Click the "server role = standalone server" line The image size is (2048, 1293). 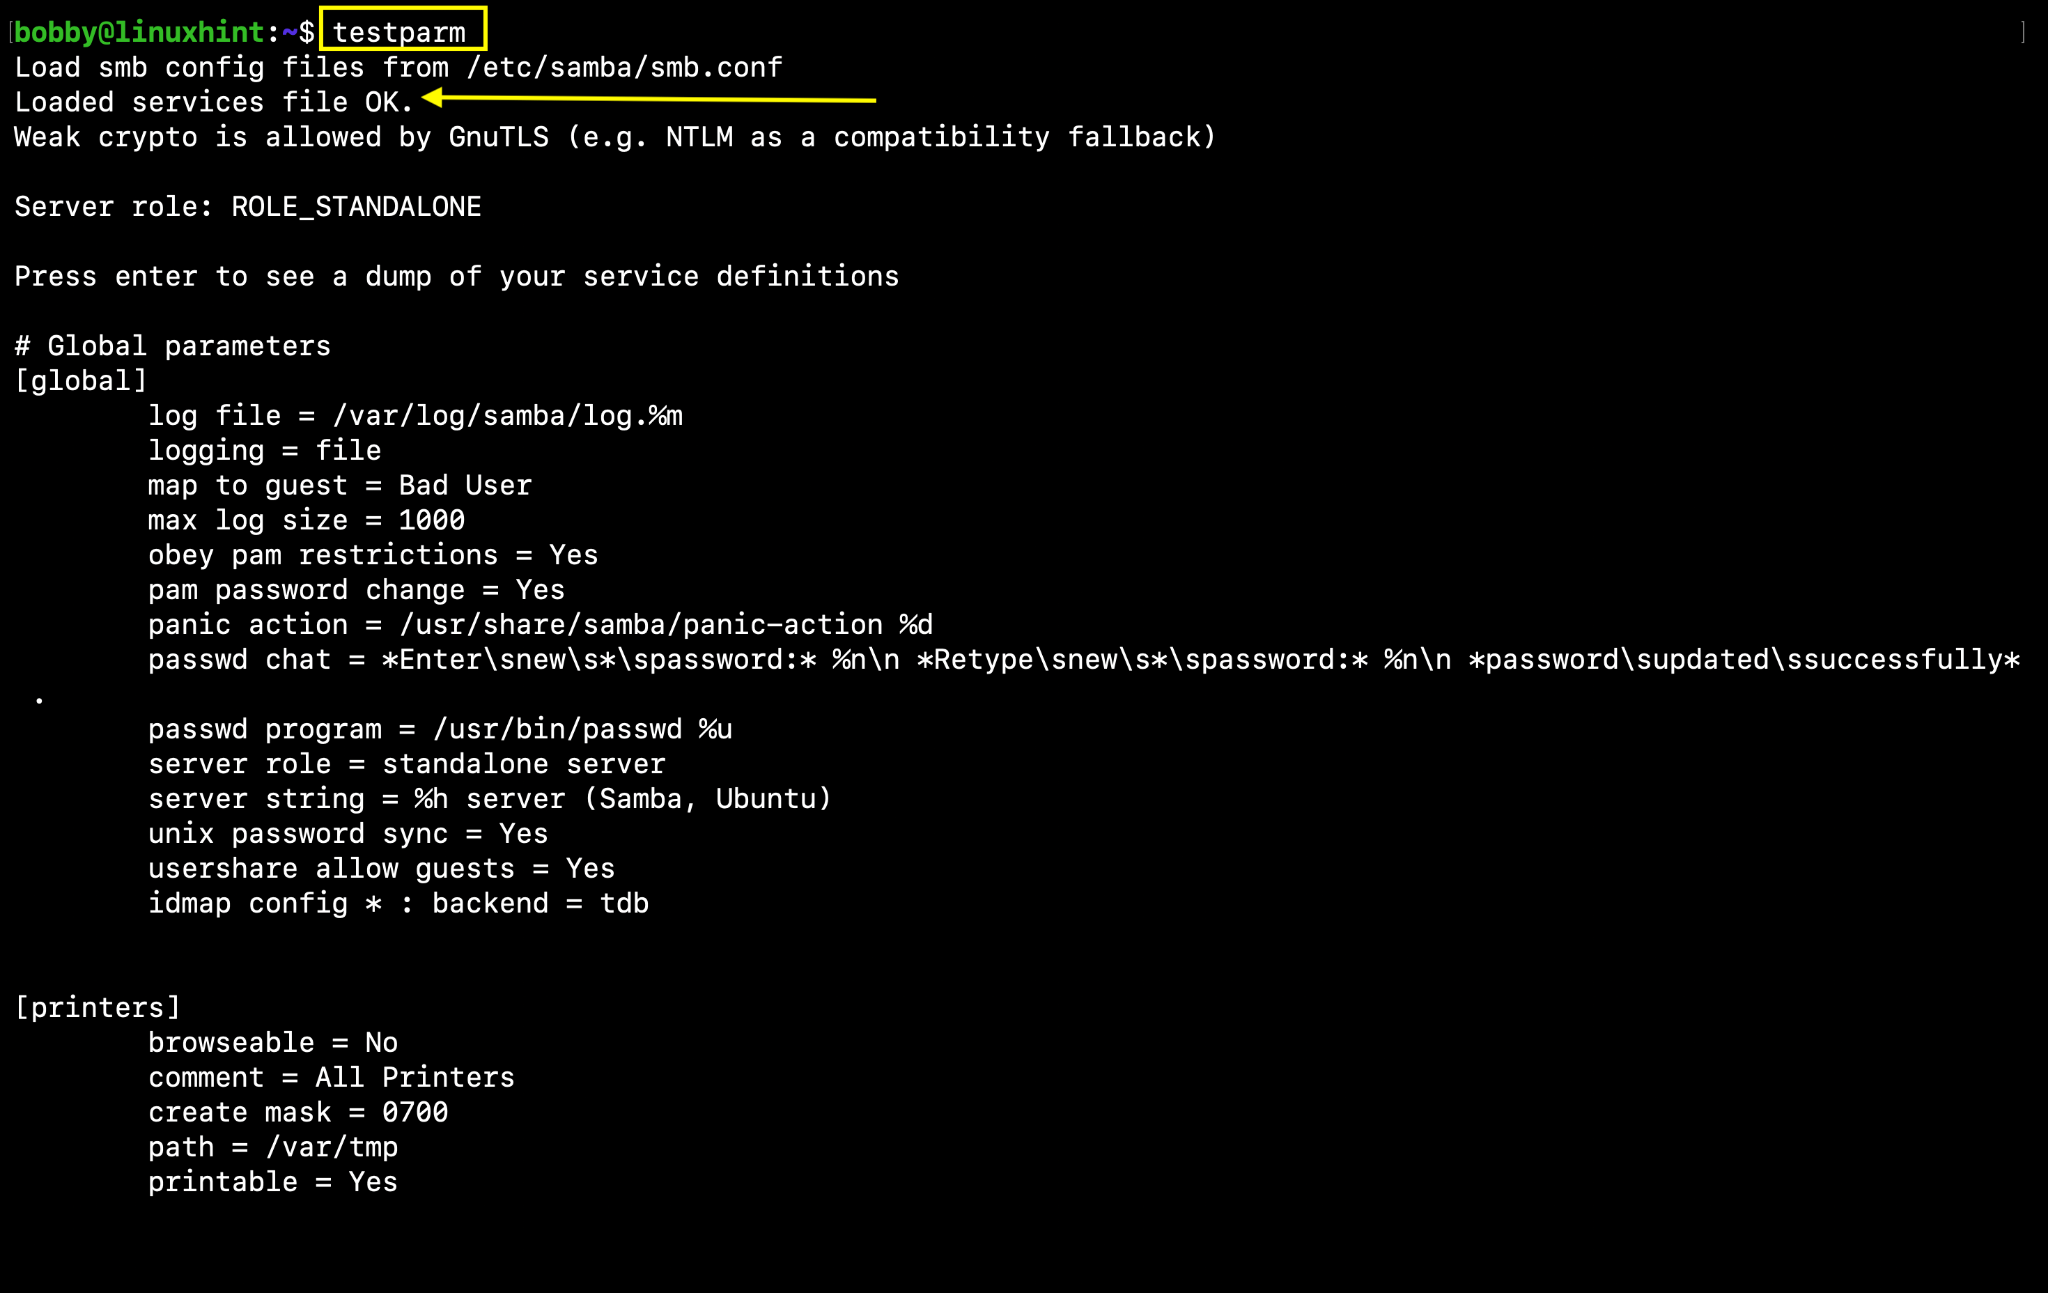(x=406, y=764)
